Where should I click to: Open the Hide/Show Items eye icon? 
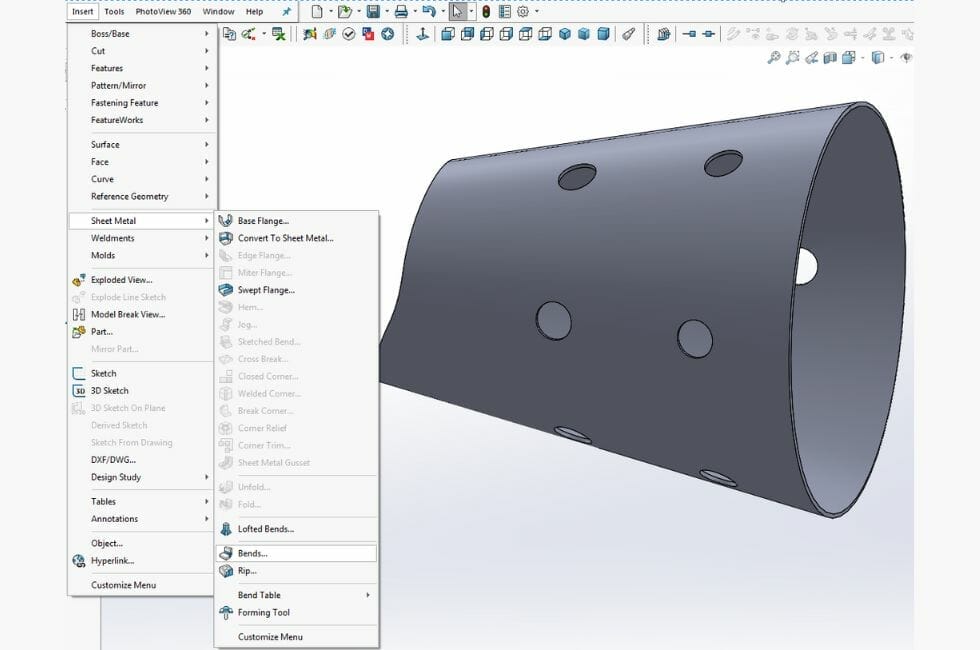(906, 58)
